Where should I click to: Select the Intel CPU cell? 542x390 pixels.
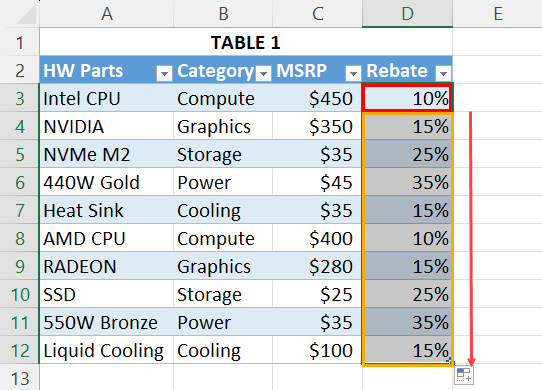pos(106,98)
